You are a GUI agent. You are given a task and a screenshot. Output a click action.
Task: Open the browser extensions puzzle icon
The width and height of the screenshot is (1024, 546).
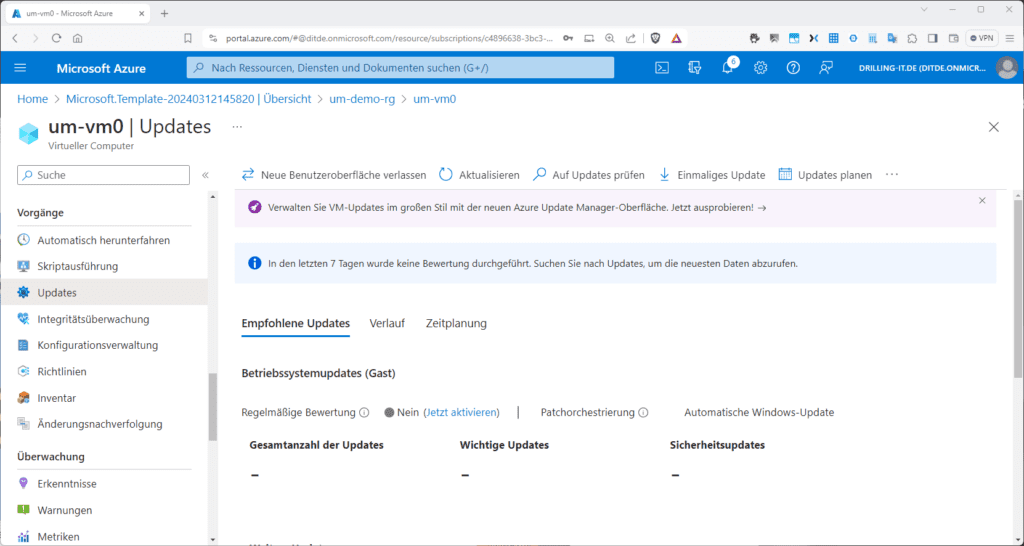tap(912, 39)
